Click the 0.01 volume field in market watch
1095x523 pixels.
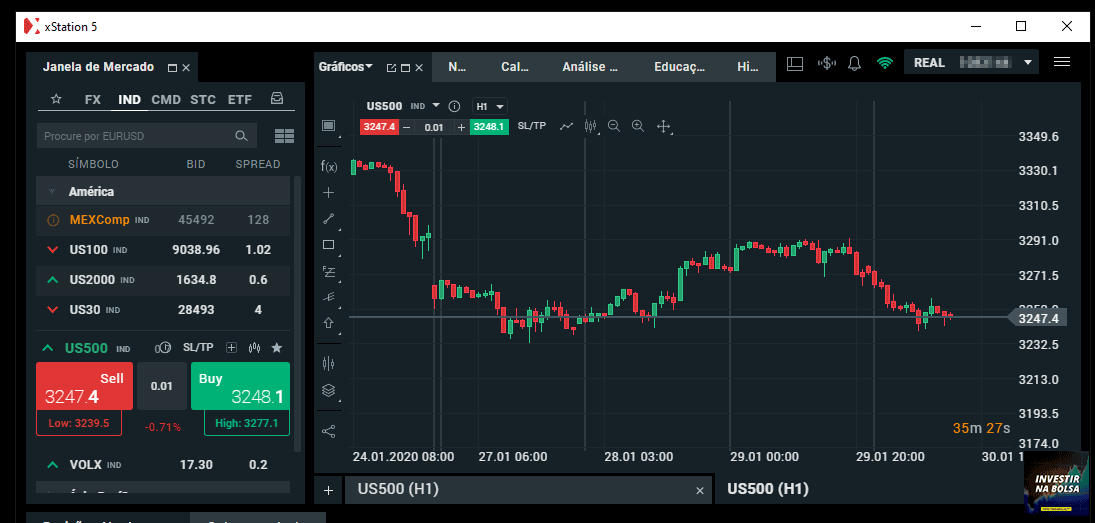pyautogui.click(x=161, y=386)
